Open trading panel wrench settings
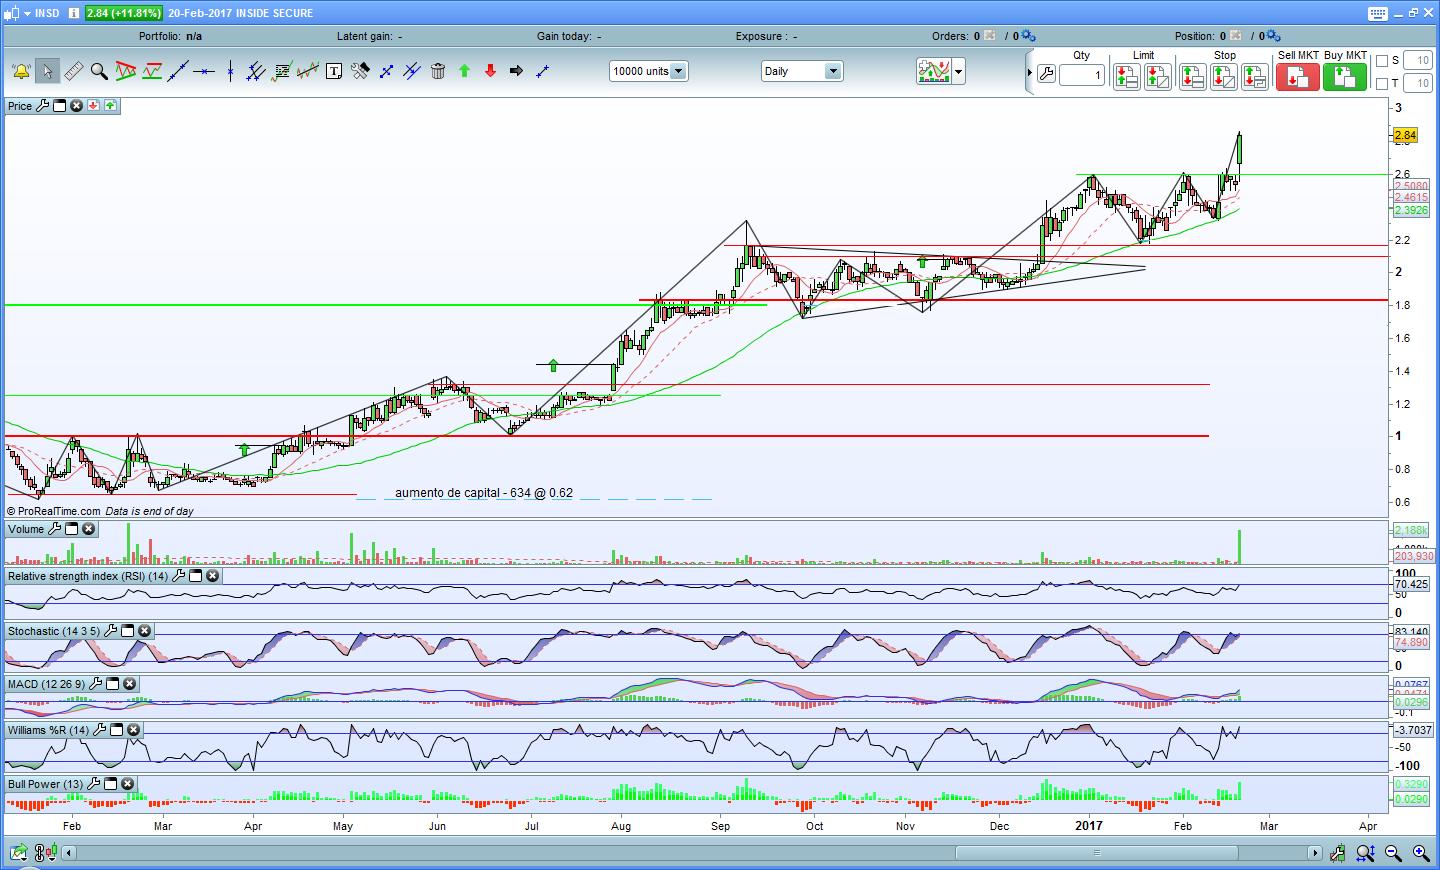The image size is (1440, 870). pyautogui.click(x=1046, y=74)
